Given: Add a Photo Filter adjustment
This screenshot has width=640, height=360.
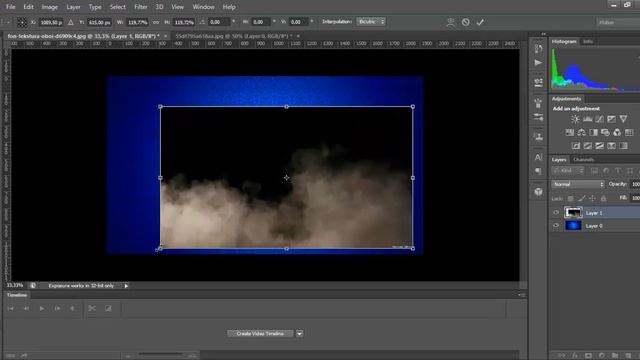Looking at the screenshot, I should click(x=605, y=132).
